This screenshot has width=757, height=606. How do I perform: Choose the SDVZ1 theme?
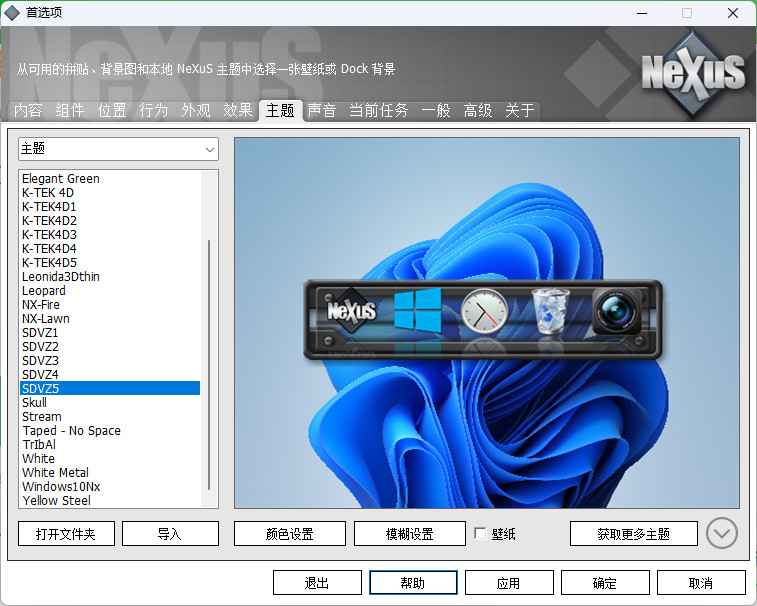point(110,333)
